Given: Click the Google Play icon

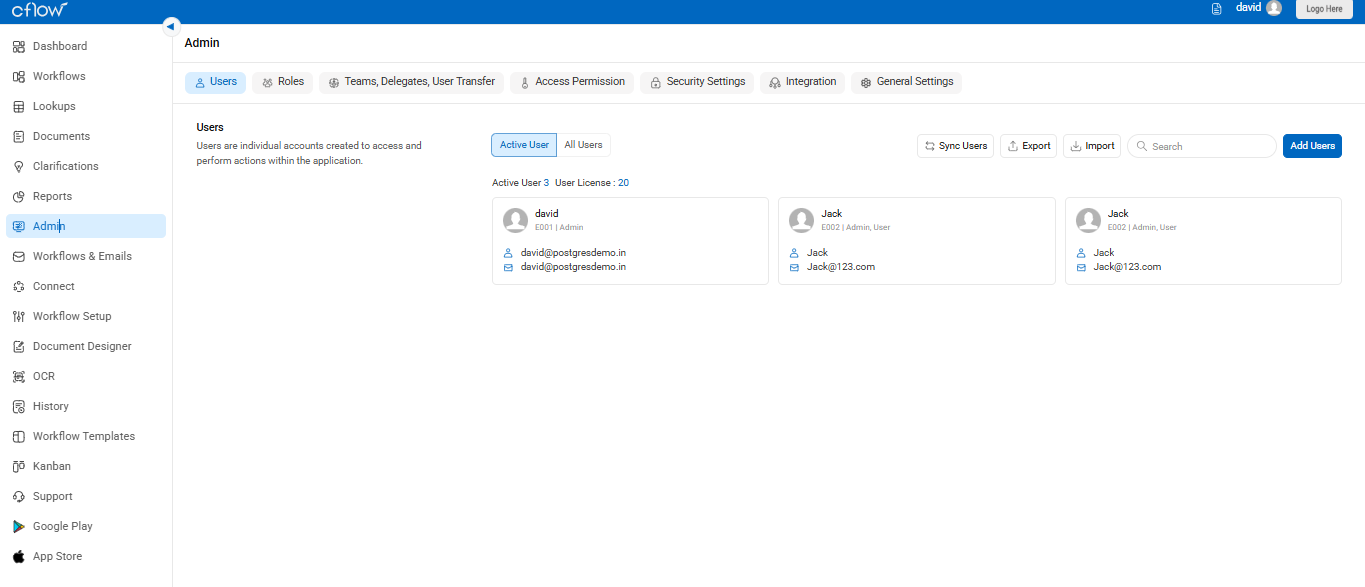Looking at the screenshot, I should tap(19, 526).
